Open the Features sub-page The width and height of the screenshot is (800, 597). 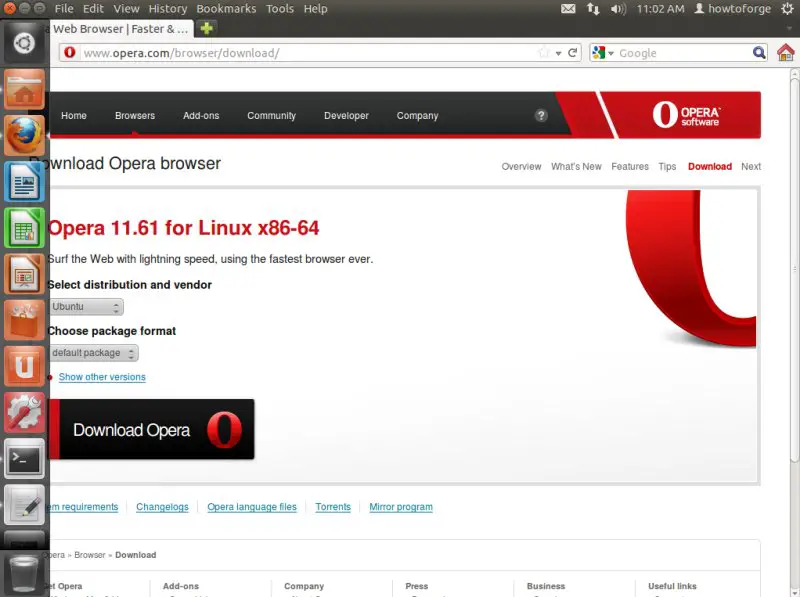(x=630, y=166)
